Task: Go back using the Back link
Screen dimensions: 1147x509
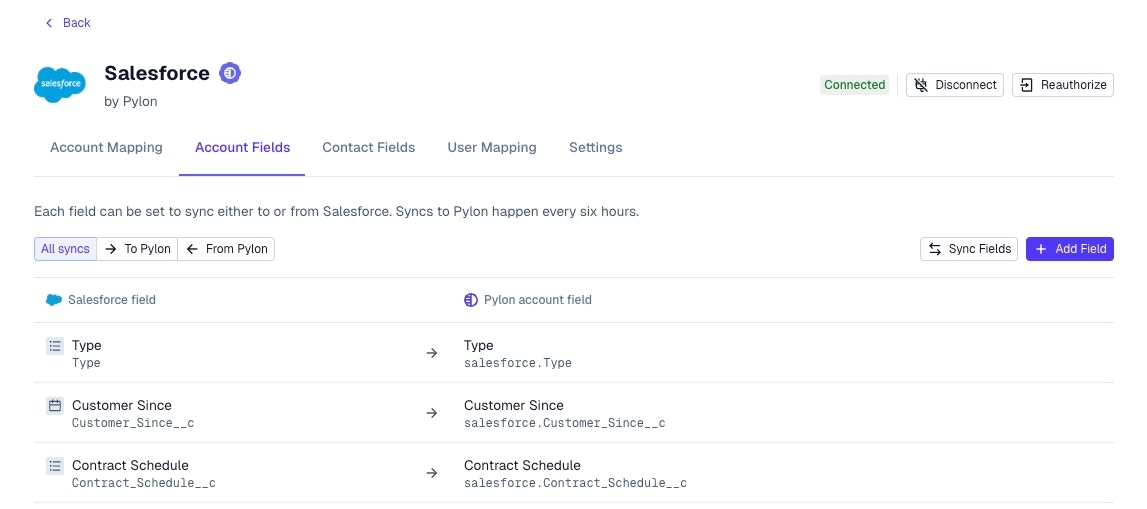Action: pos(68,23)
